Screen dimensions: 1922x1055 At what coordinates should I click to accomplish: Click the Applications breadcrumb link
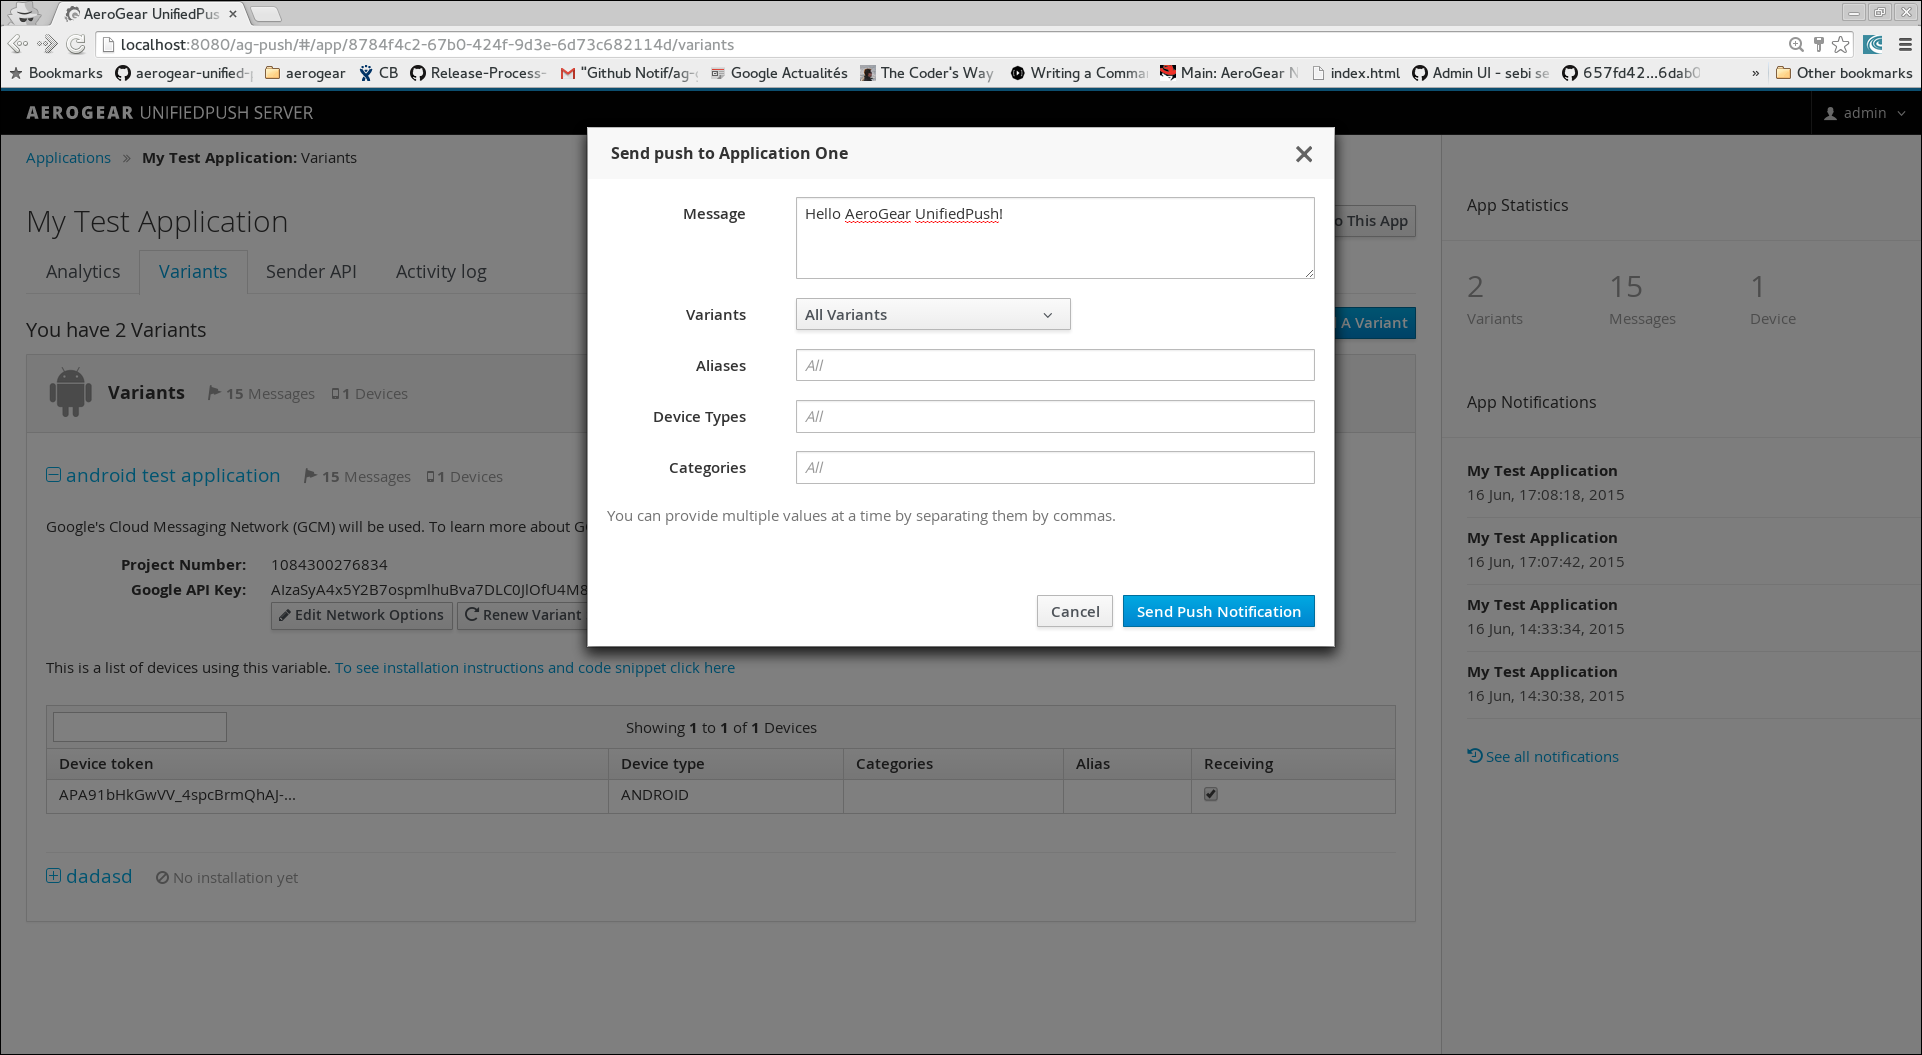pos(68,158)
